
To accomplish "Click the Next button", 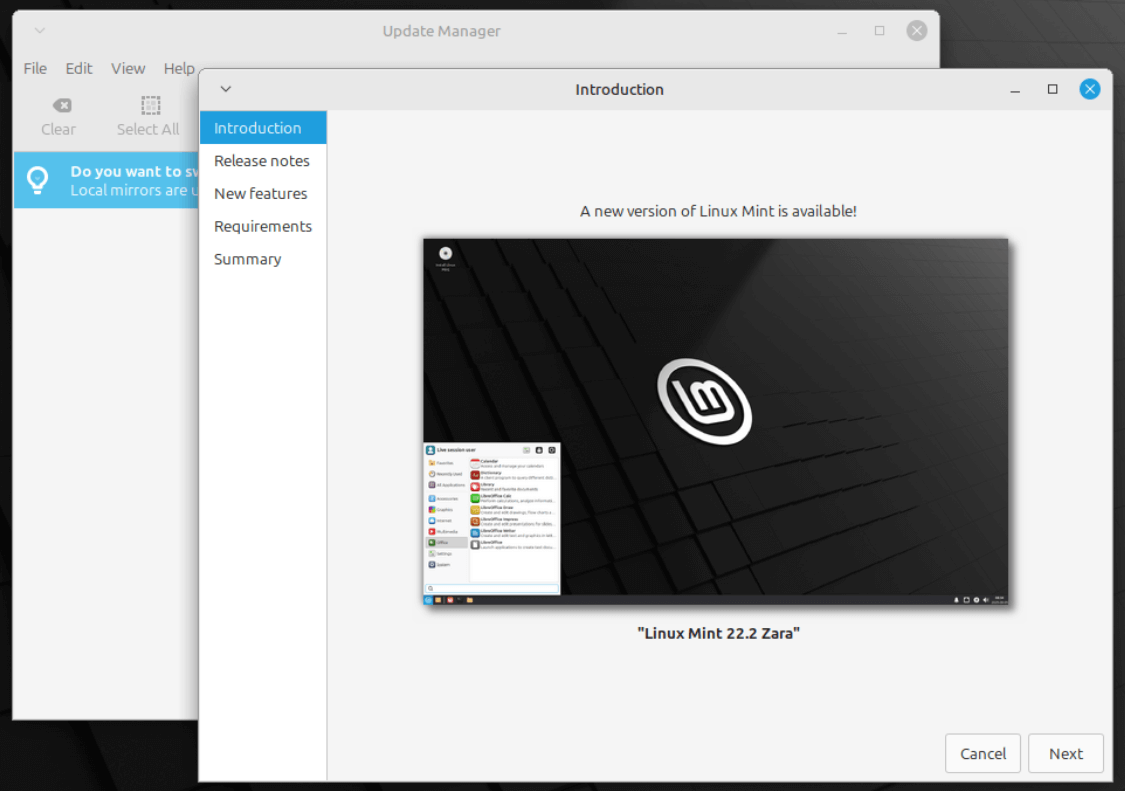I will click(x=1065, y=753).
